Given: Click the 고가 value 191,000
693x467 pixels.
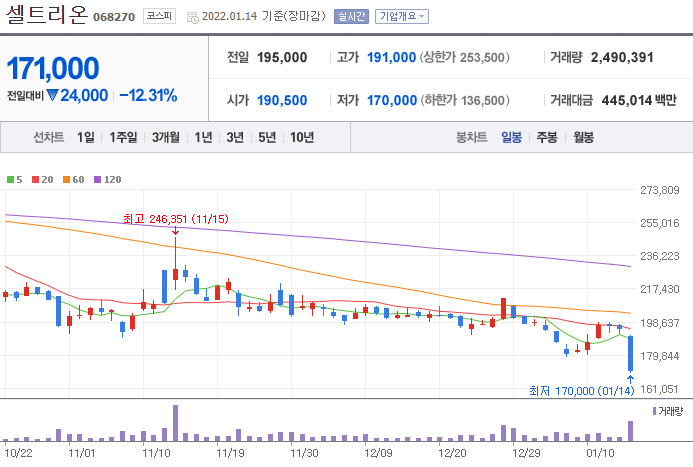Looking at the screenshot, I should pyautogui.click(x=392, y=57).
